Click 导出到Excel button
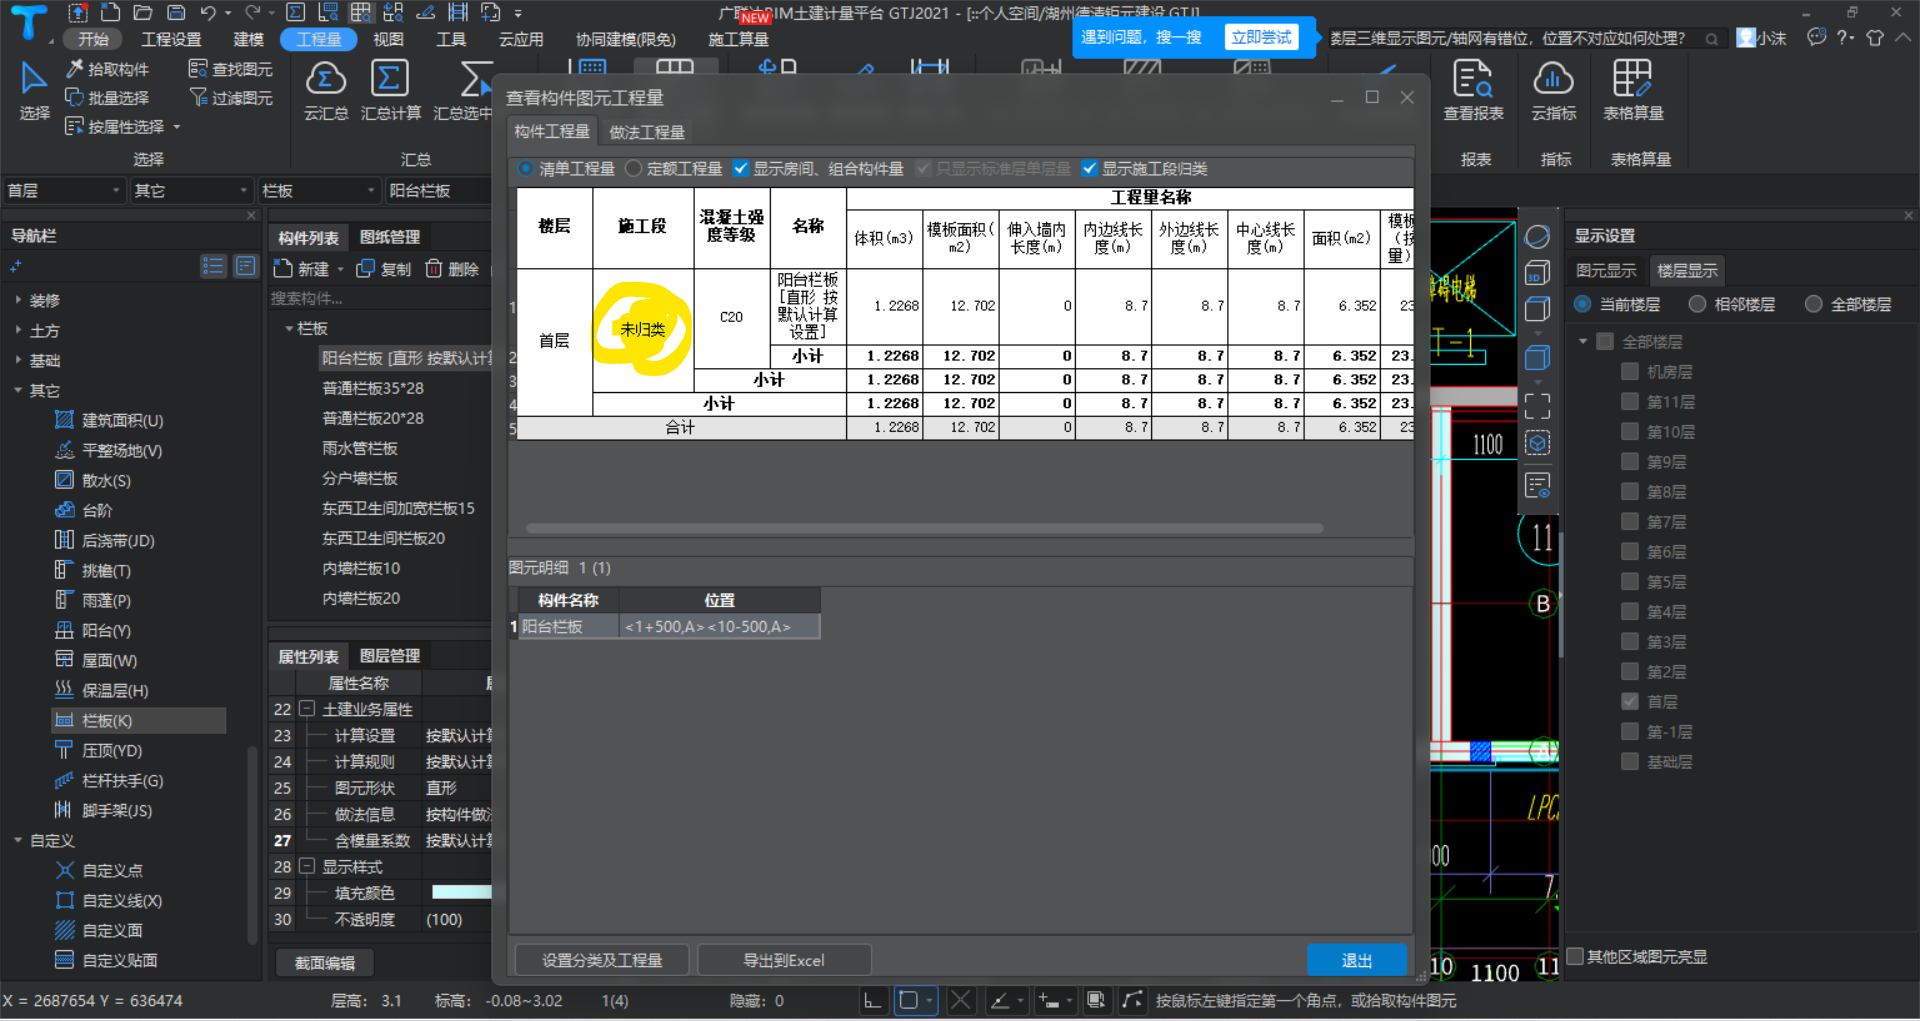 click(783, 960)
